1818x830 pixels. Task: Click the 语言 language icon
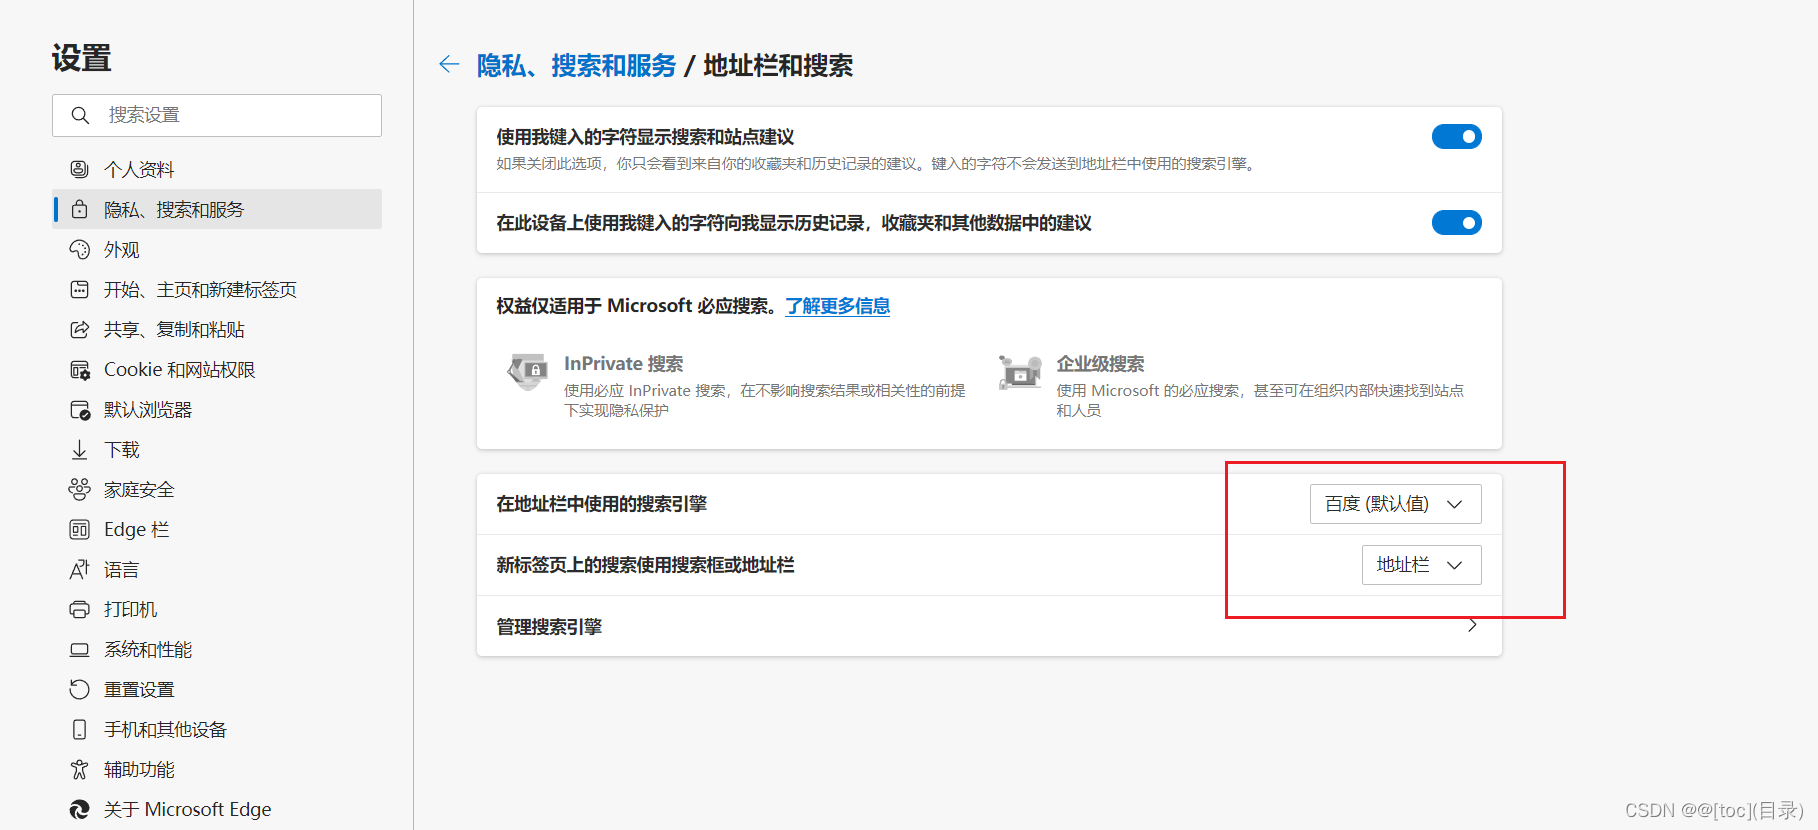79,569
